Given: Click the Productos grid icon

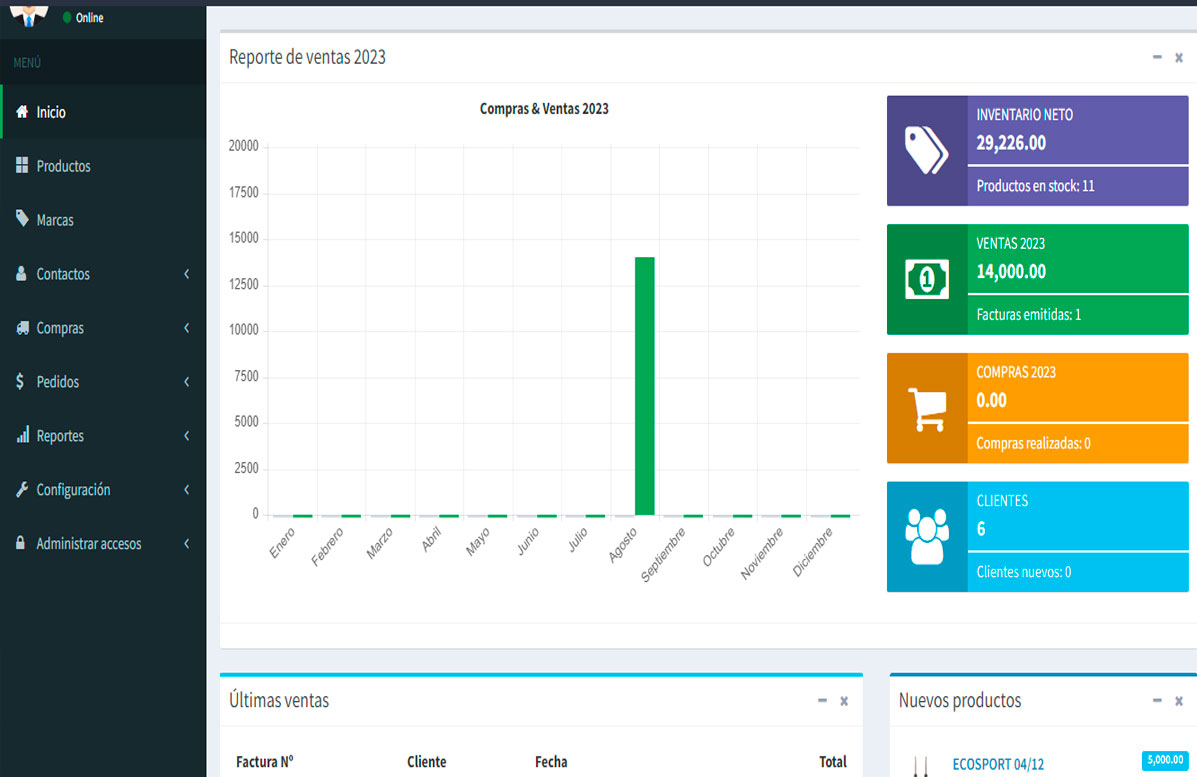Looking at the screenshot, I should click(x=22, y=166).
